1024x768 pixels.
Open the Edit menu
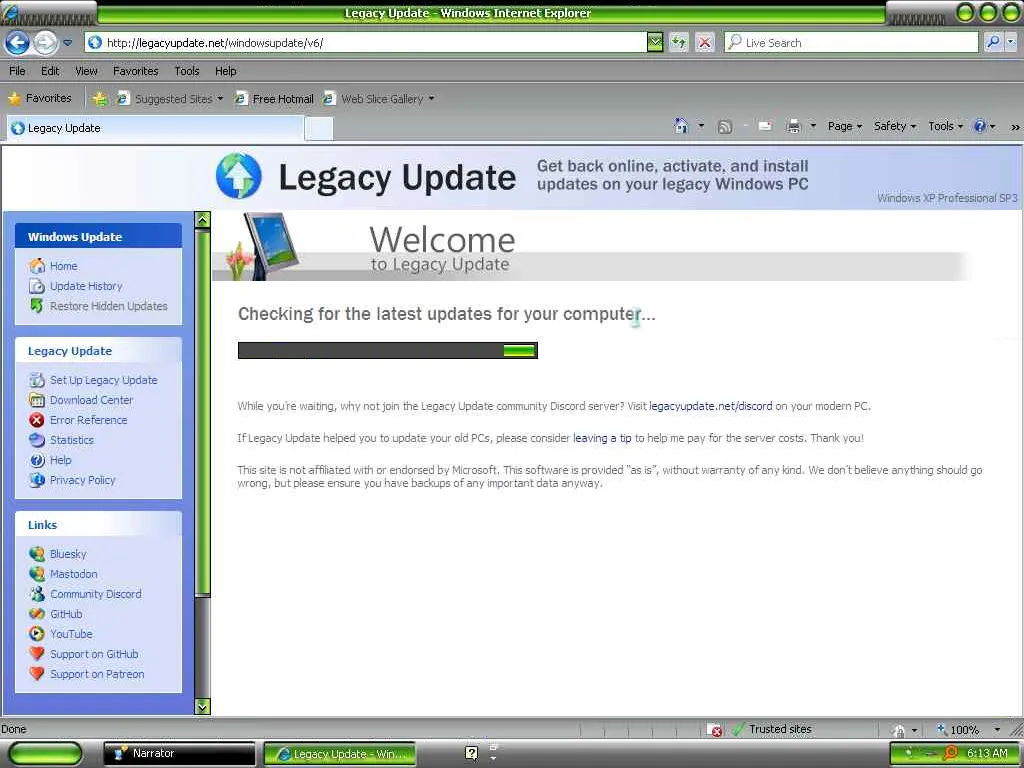(50, 71)
